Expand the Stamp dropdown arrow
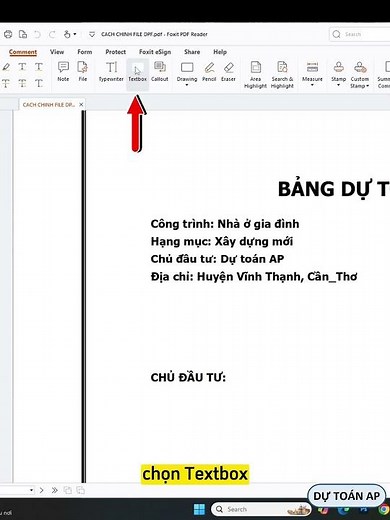The height and width of the screenshot is (520, 390). [x=339, y=85]
